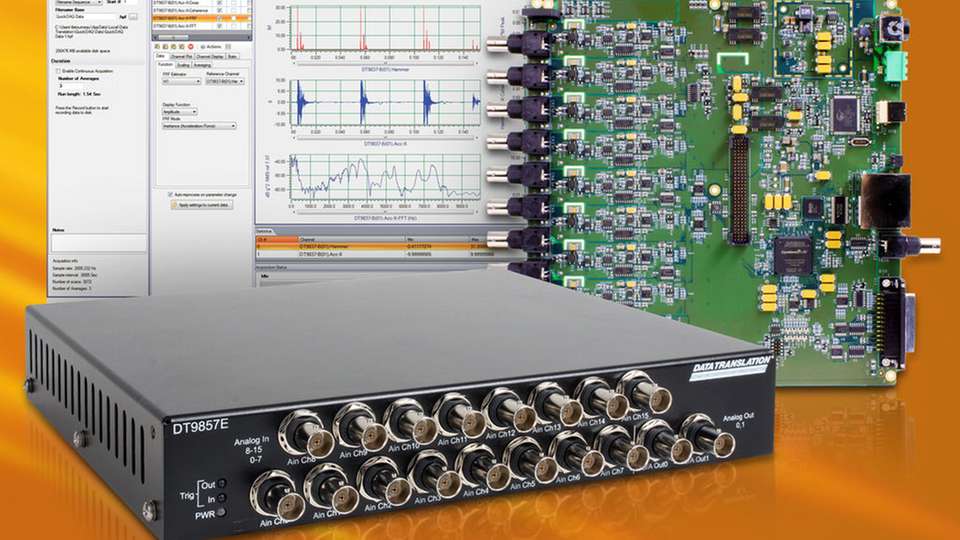The image size is (960, 540).
Task: Select the Averaging sub-tab
Action: click(202, 64)
